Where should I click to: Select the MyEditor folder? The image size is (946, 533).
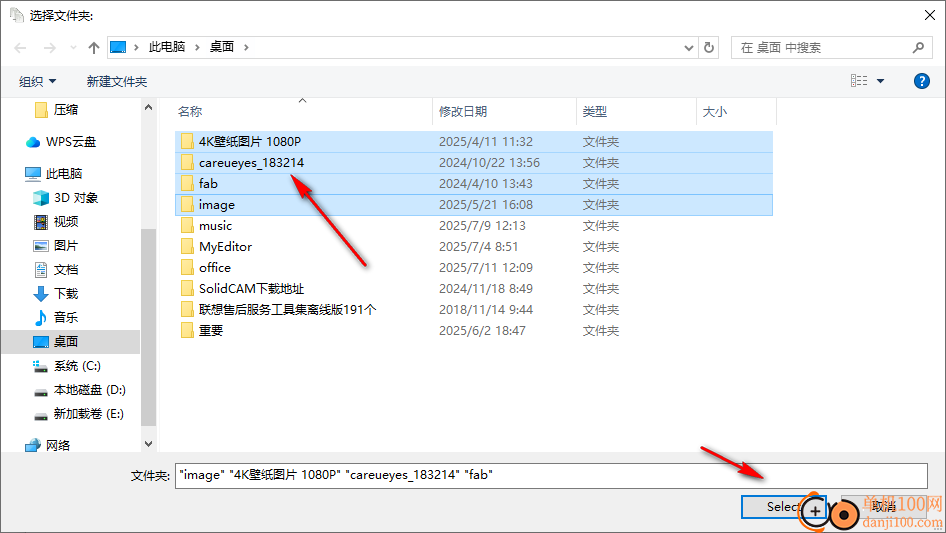(x=474, y=247)
